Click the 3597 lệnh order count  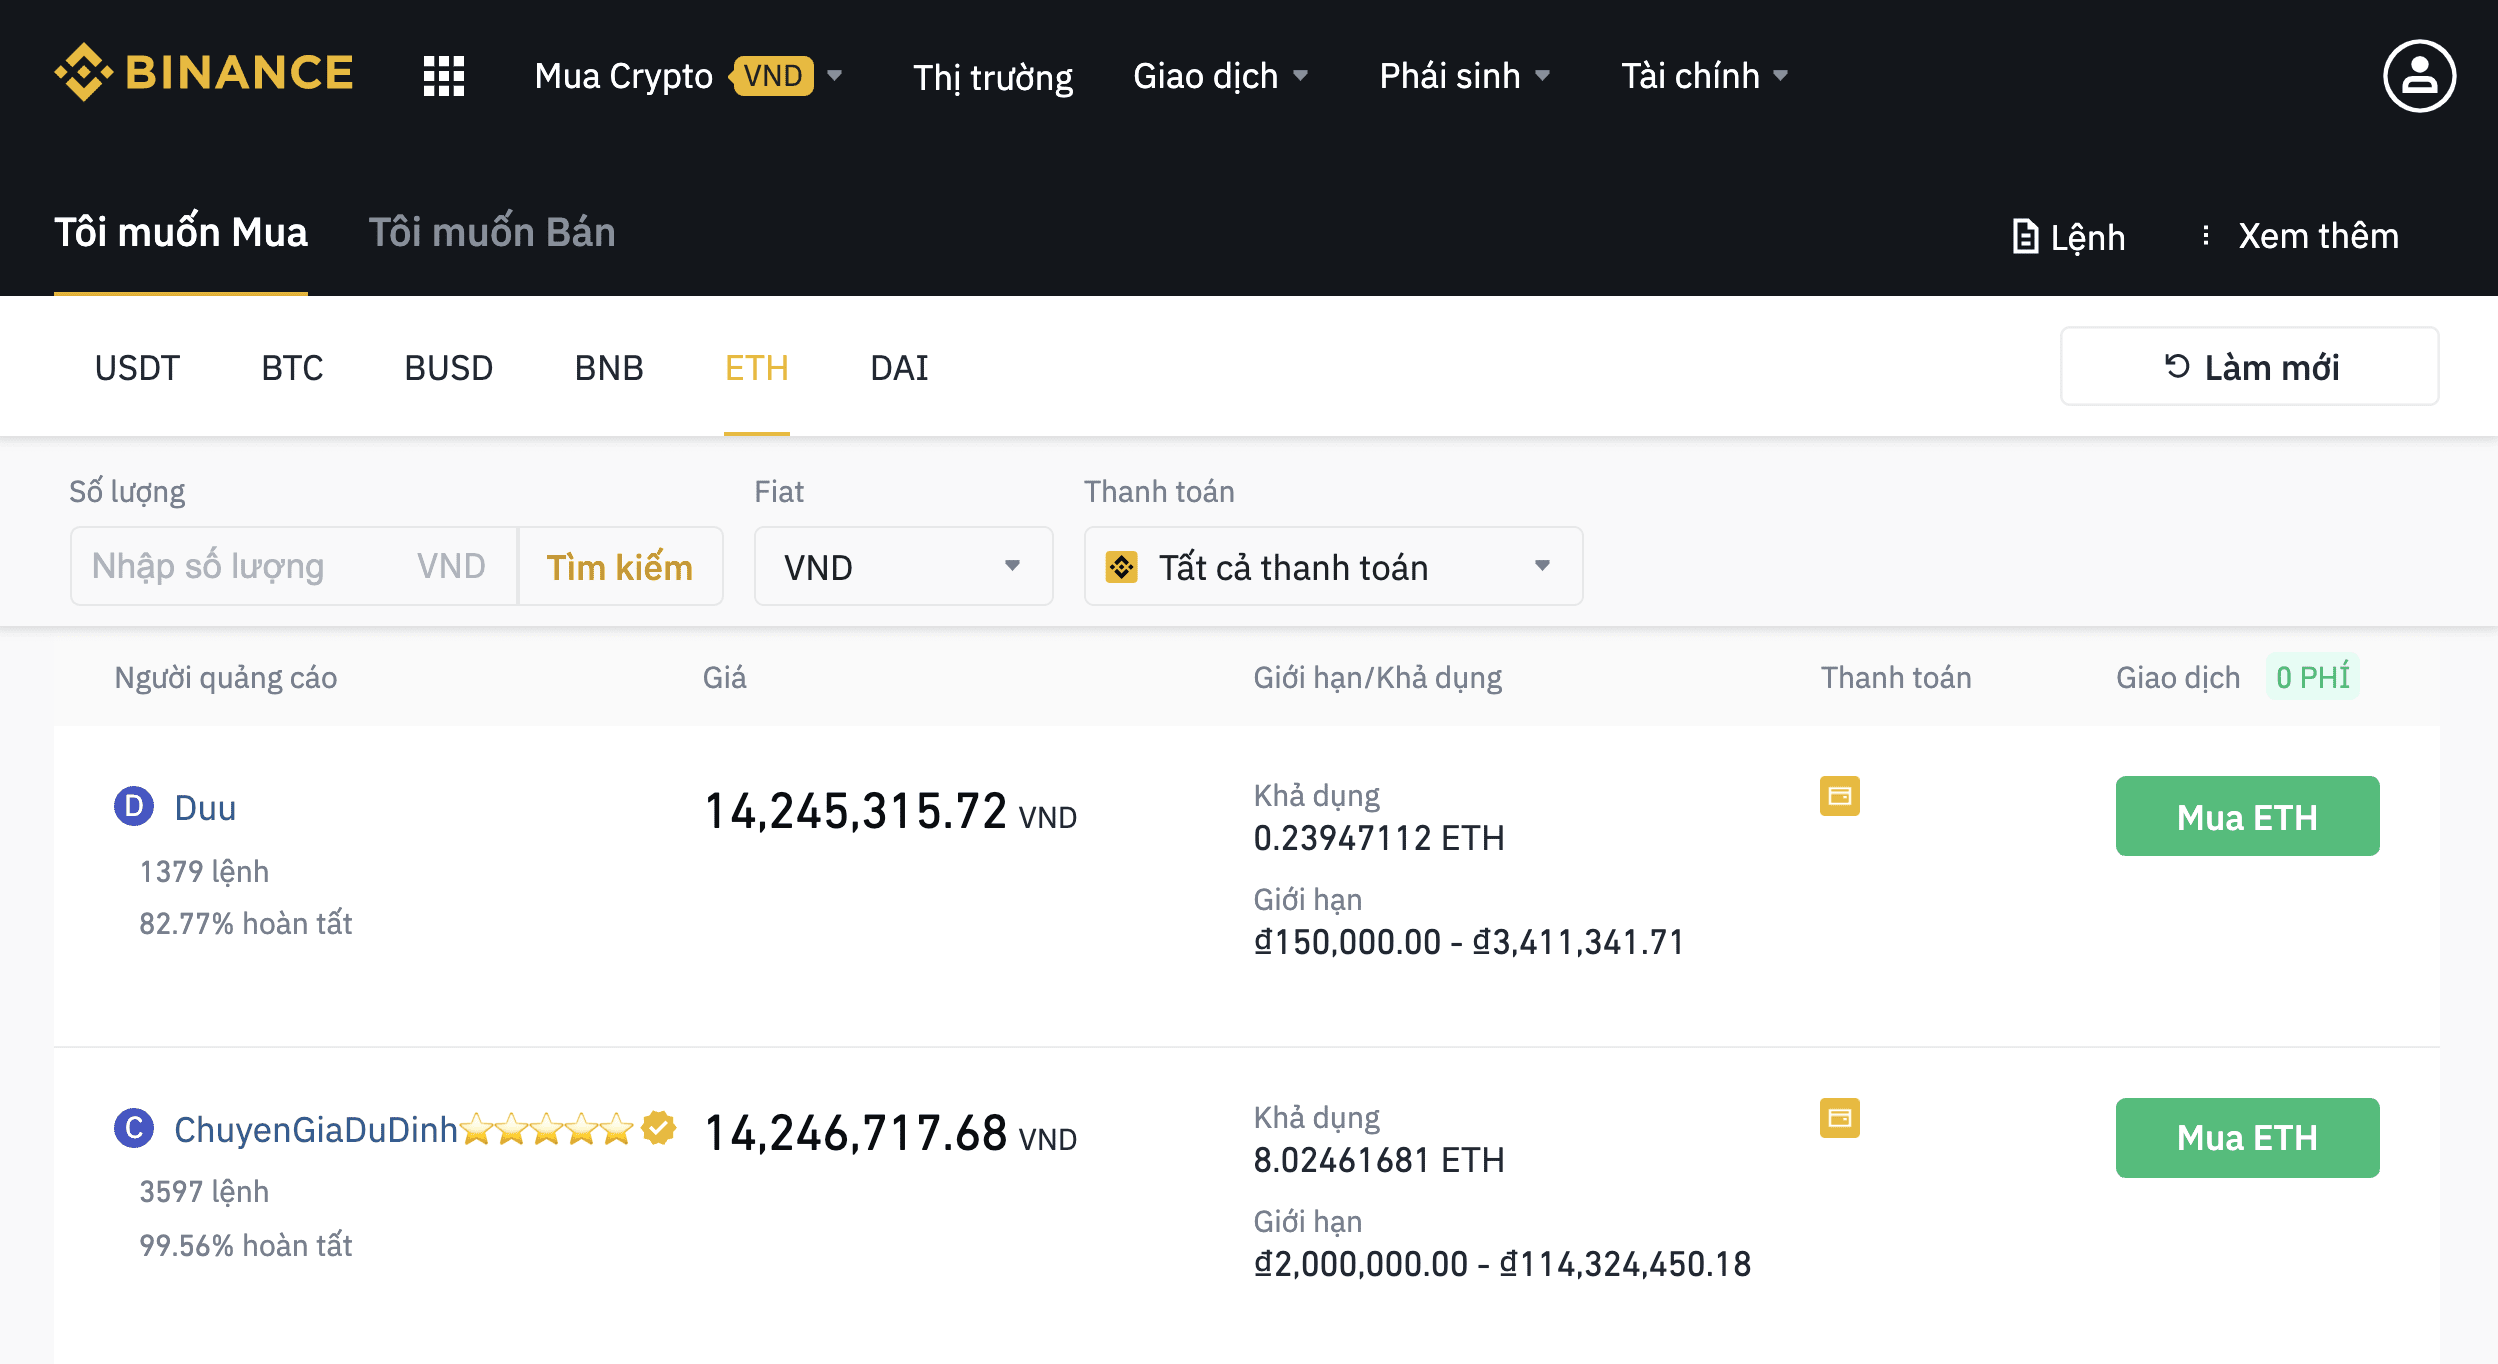tap(204, 1192)
